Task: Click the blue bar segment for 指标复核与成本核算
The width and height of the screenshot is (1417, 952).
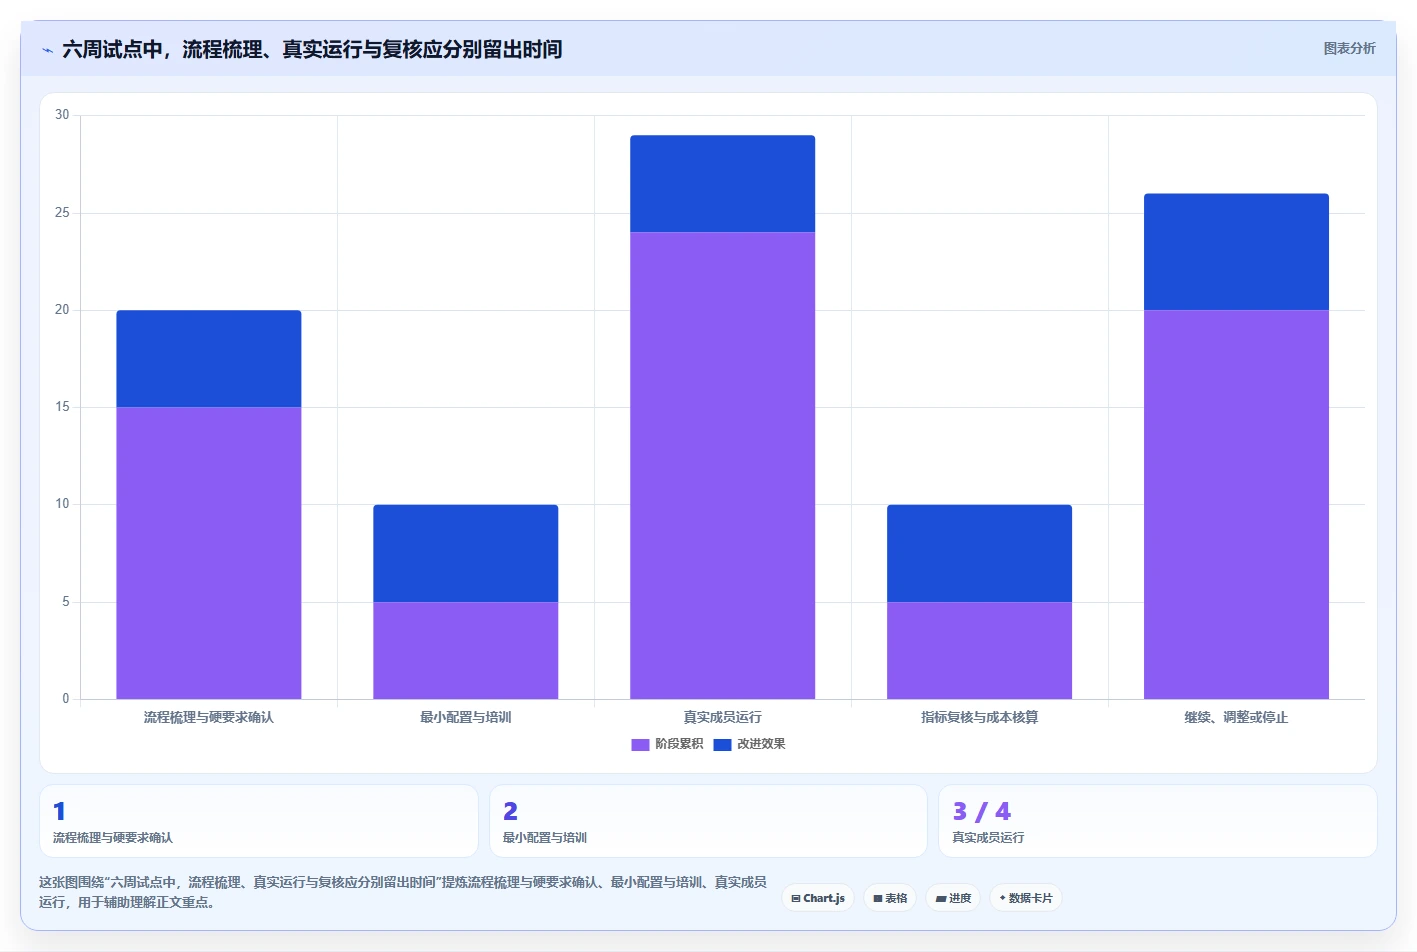Action: (x=980, y=553)
